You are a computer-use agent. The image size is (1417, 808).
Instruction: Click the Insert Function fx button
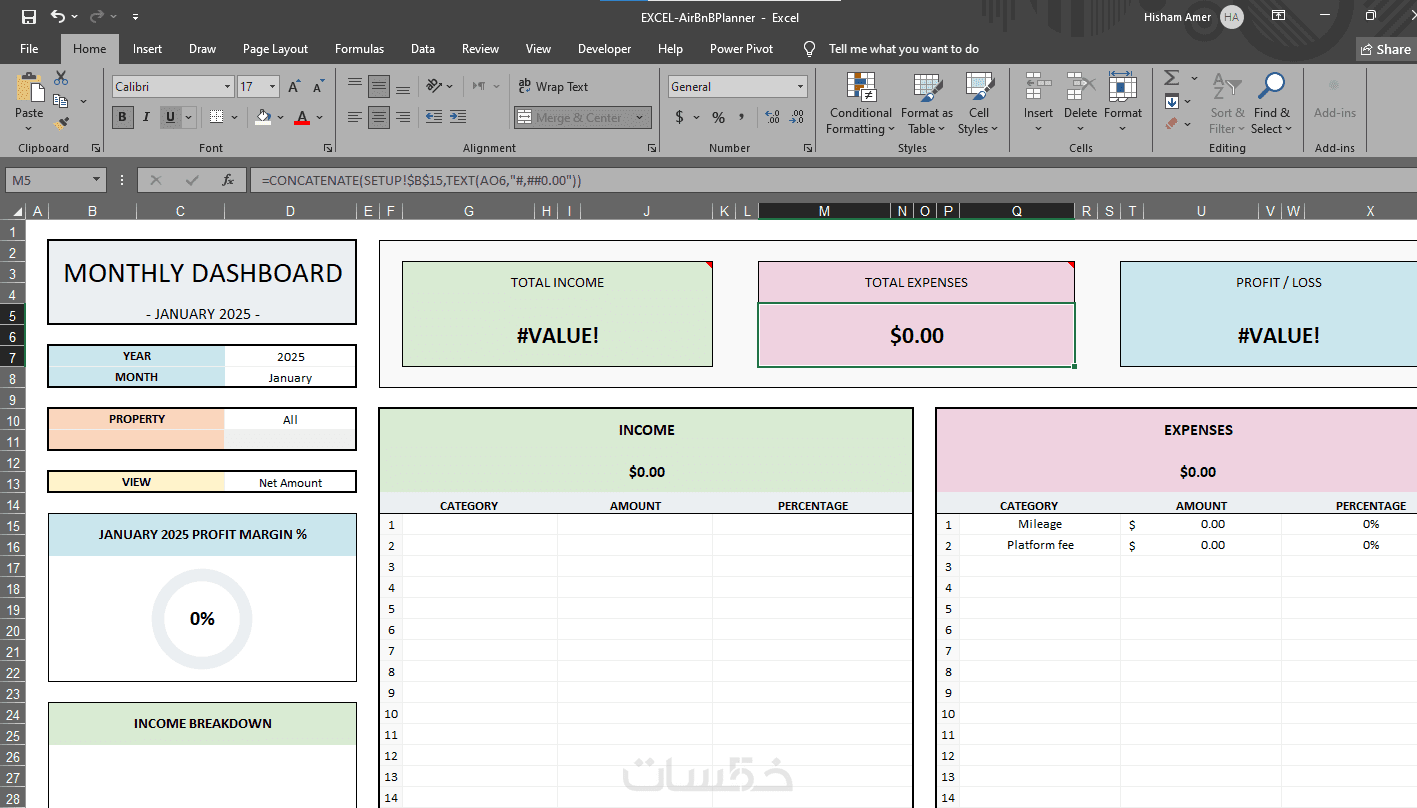[x=228, y=180]
